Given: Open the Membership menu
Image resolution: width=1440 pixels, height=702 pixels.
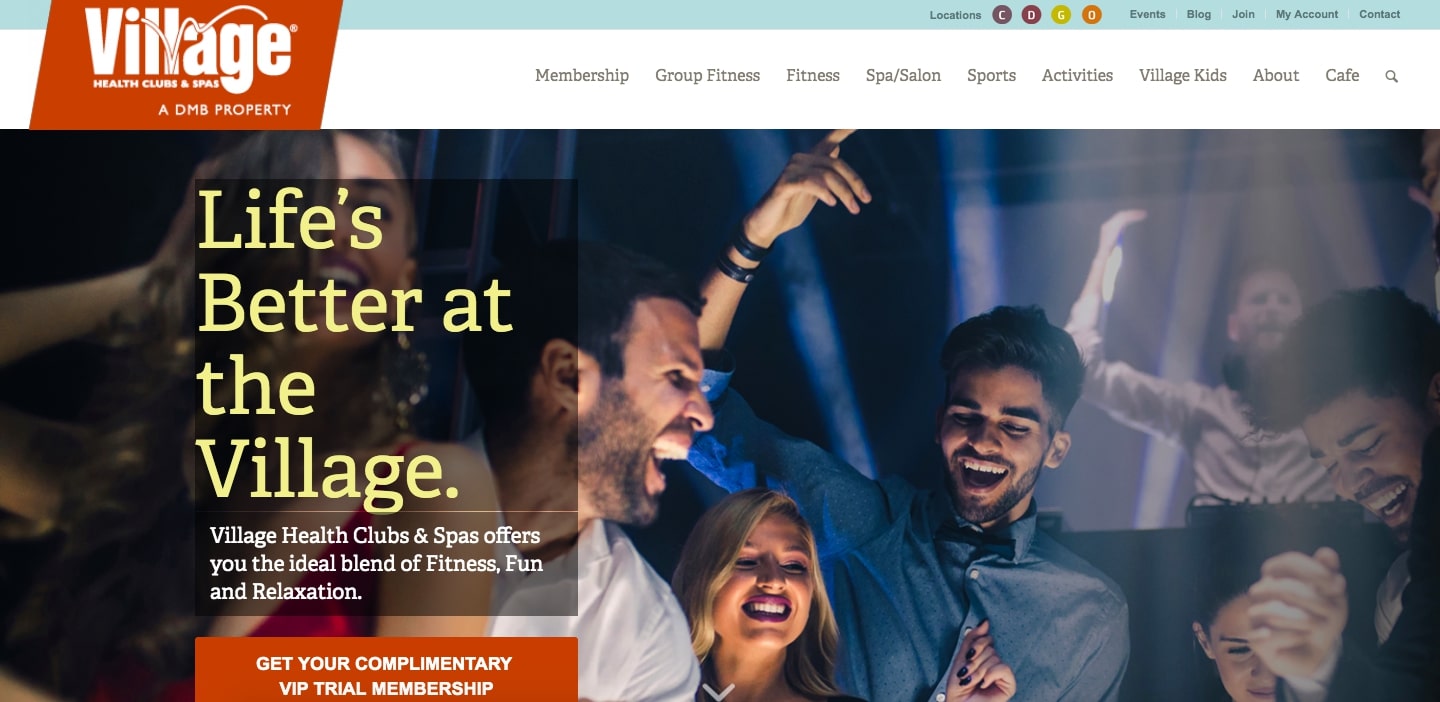Looking at the screenshot, I should point(582,75).
